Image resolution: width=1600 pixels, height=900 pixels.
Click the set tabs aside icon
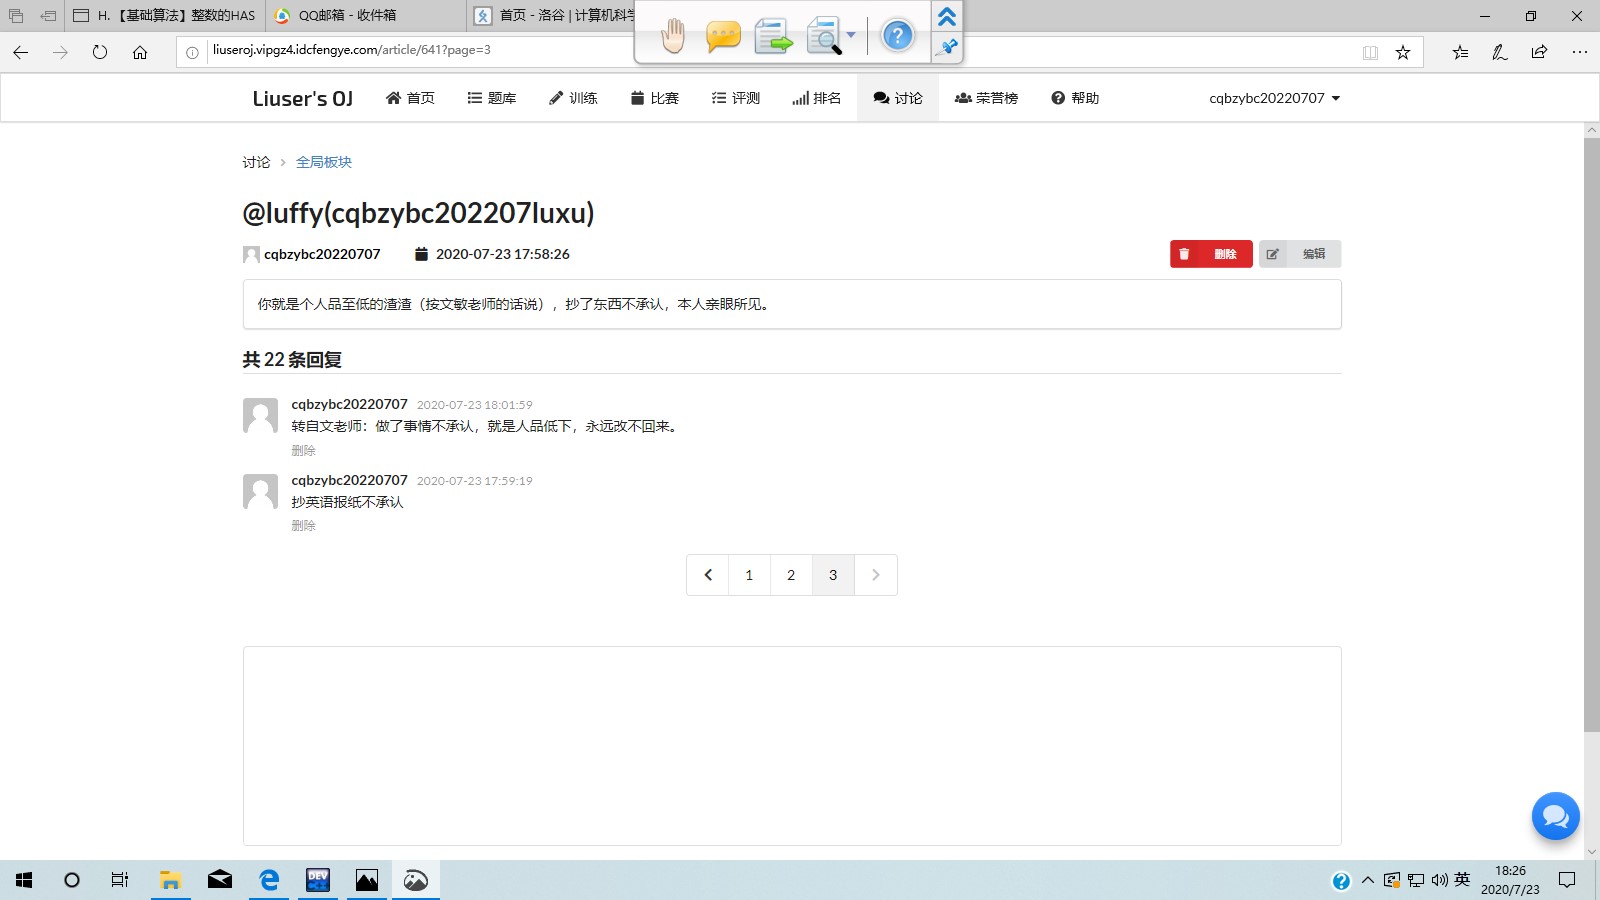pos(47,15)
